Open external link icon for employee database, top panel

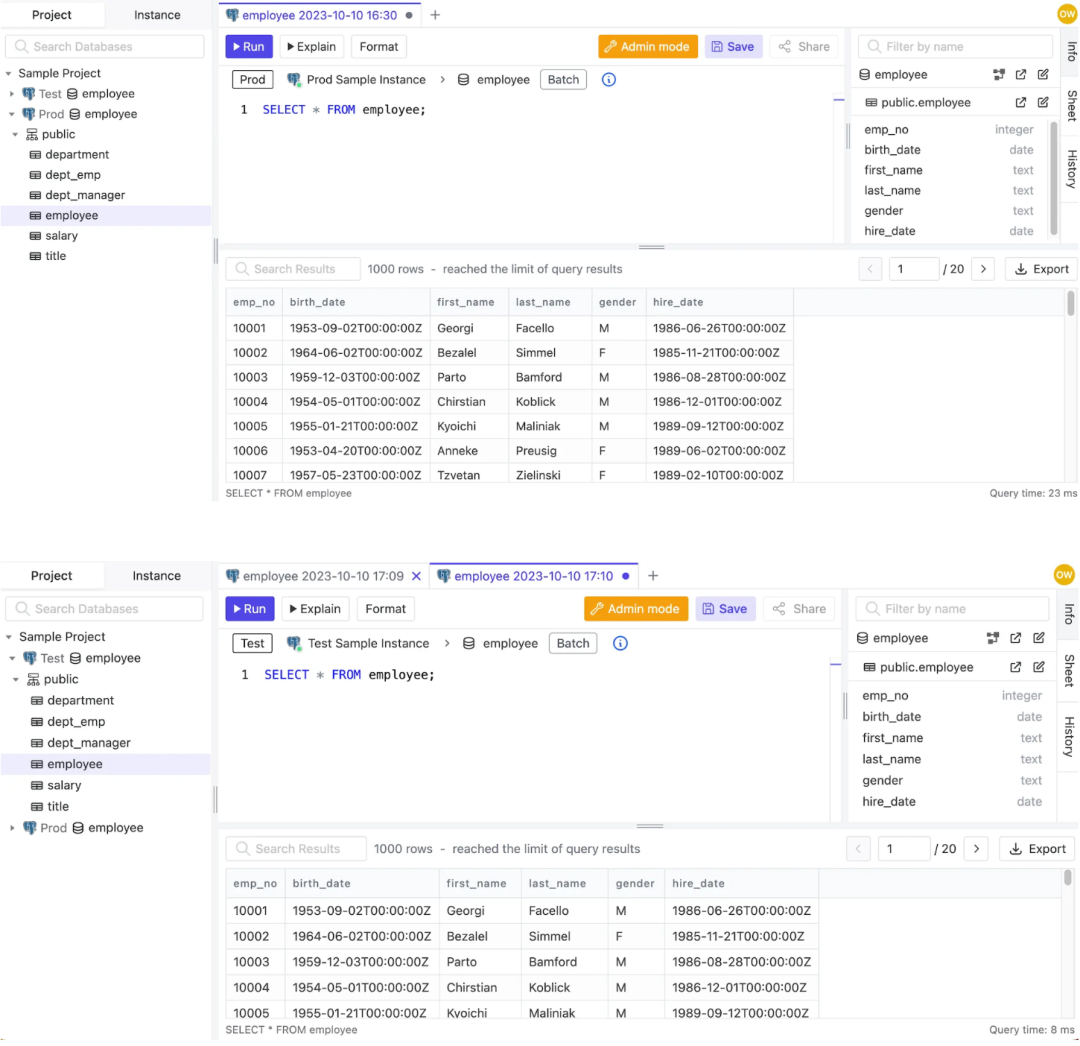coord(1021,74)
